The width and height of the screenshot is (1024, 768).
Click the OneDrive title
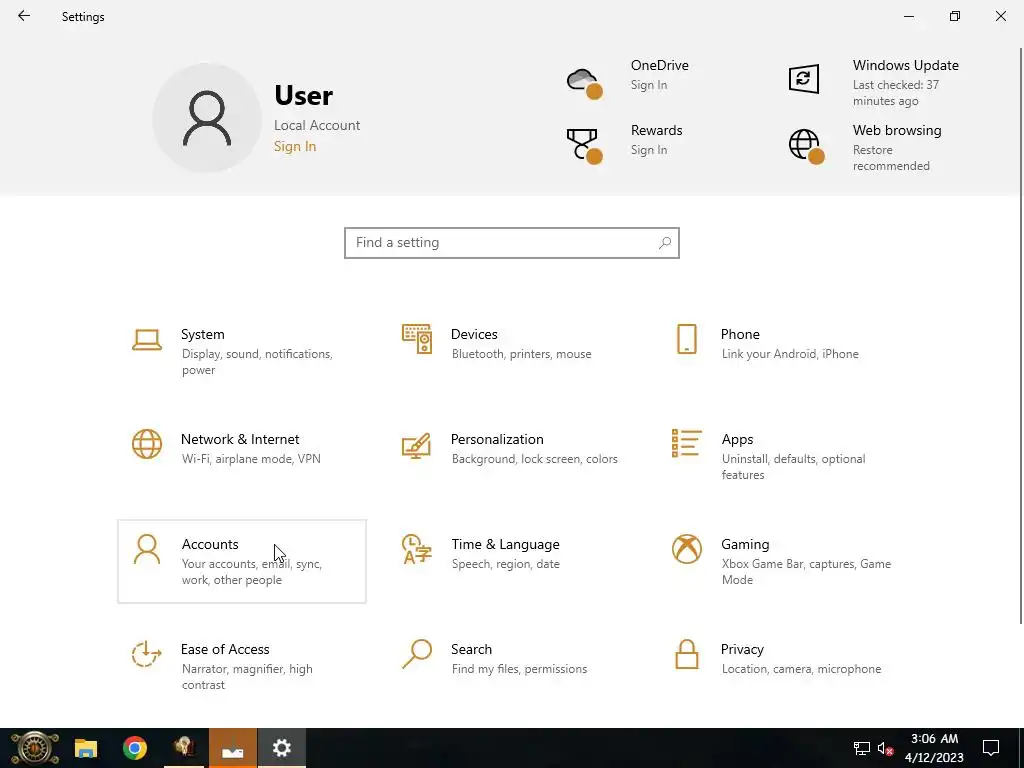click(660, 65)
